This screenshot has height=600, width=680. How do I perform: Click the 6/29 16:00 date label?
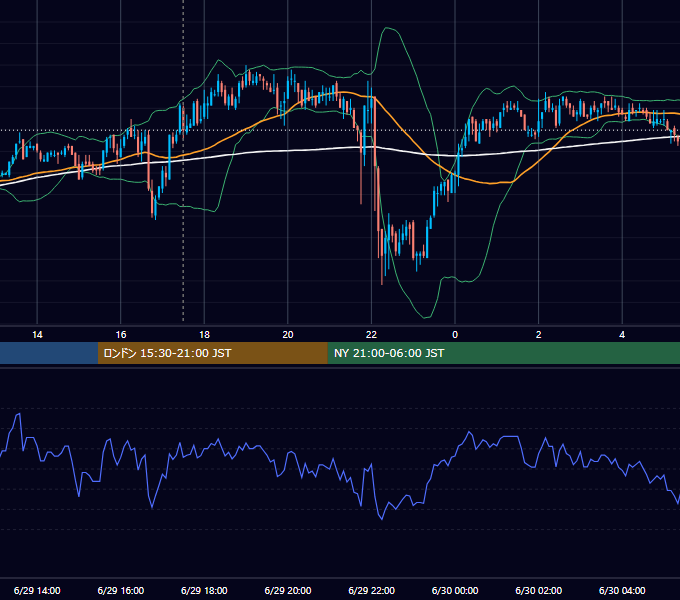[121, 590]
